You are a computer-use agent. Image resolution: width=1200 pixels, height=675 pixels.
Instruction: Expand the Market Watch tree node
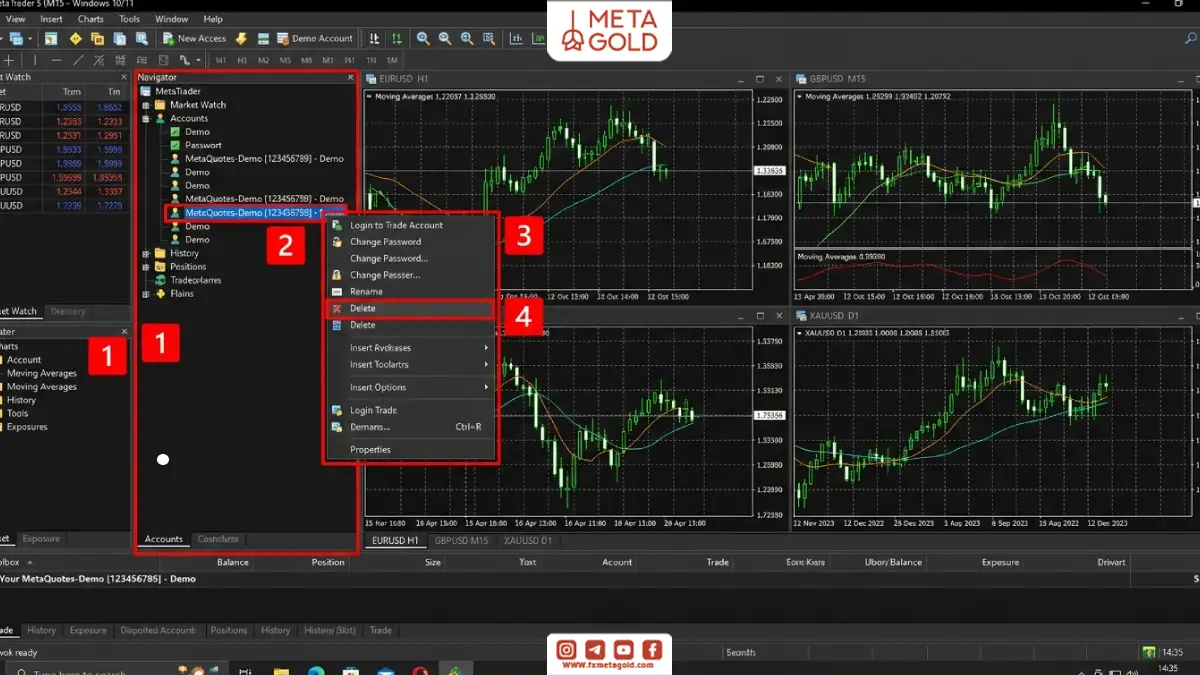pos(146,104)
